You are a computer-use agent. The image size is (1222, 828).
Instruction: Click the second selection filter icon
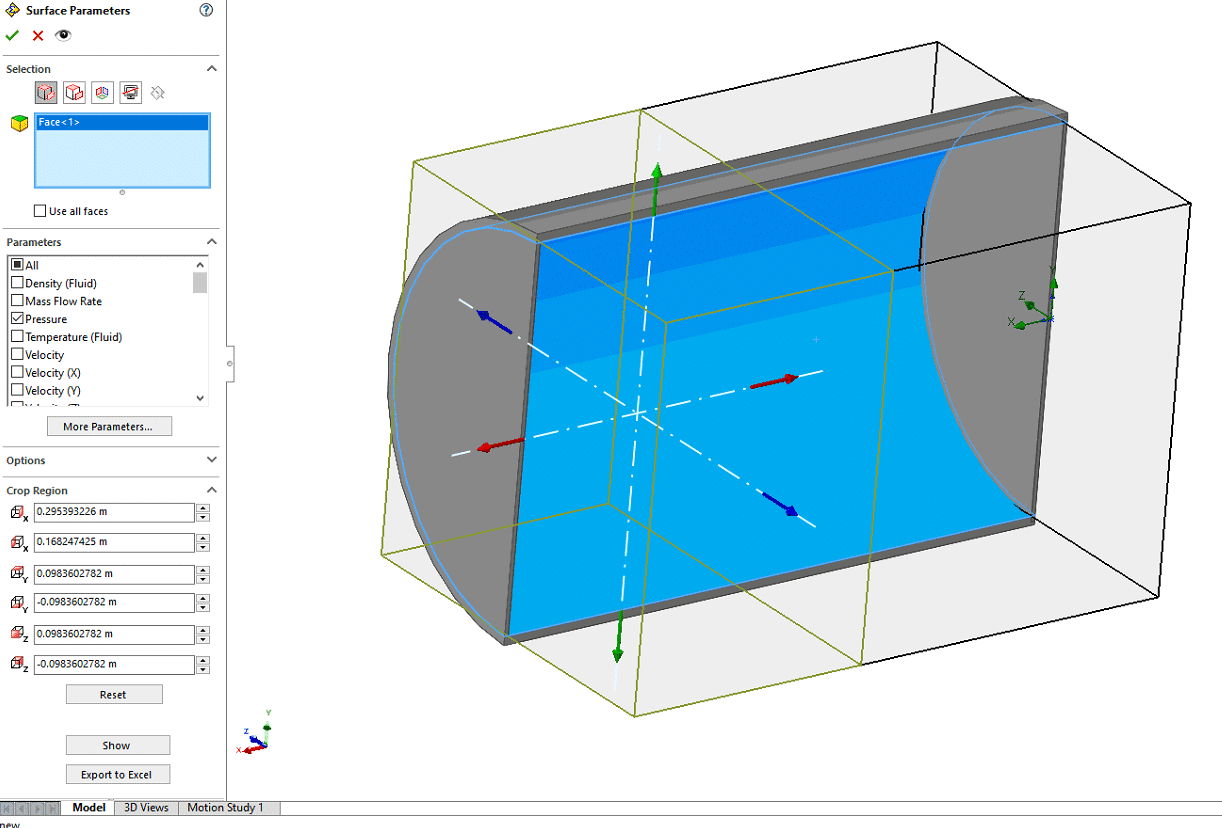point(74,93)
